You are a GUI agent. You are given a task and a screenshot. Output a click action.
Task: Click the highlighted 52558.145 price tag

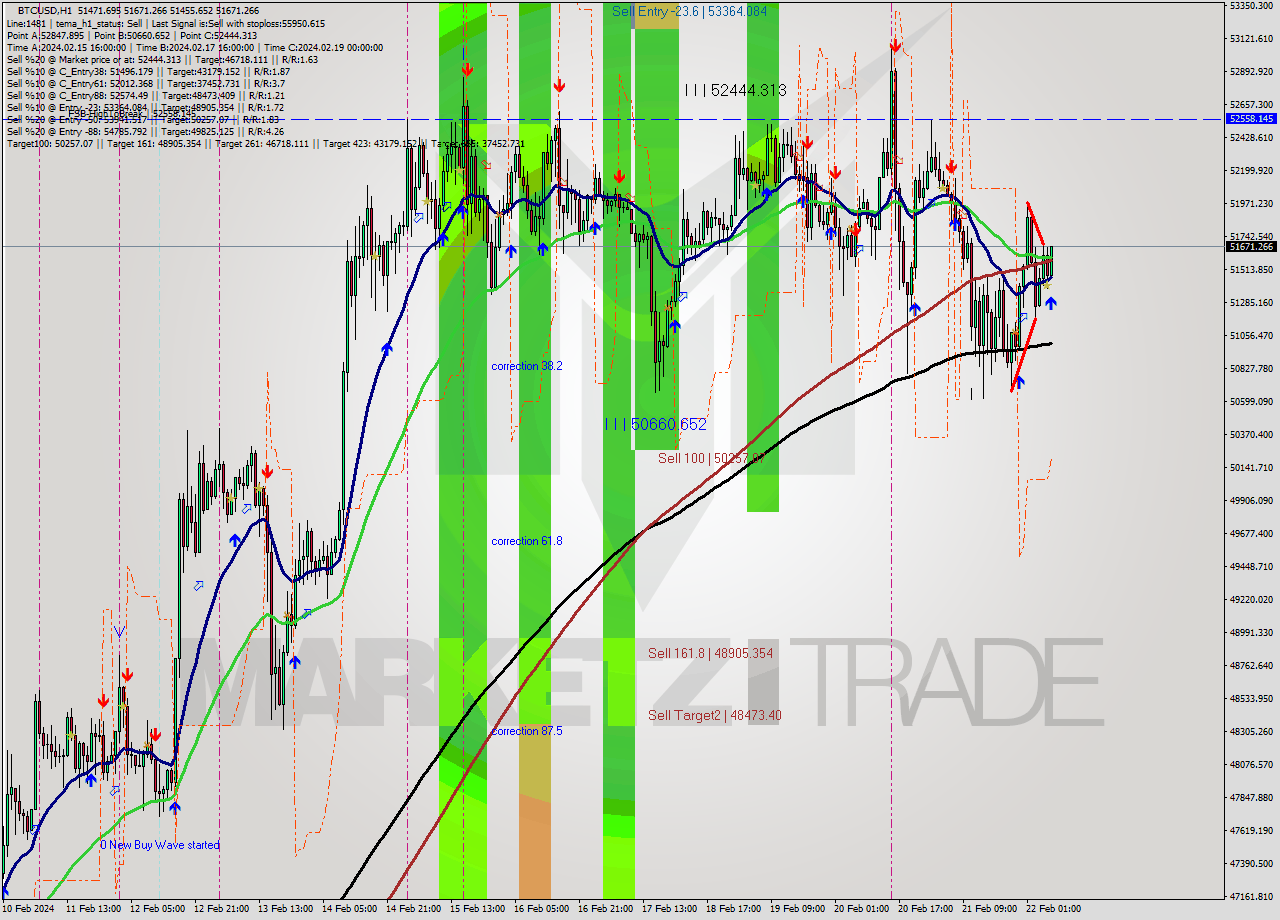[1251, 118]
